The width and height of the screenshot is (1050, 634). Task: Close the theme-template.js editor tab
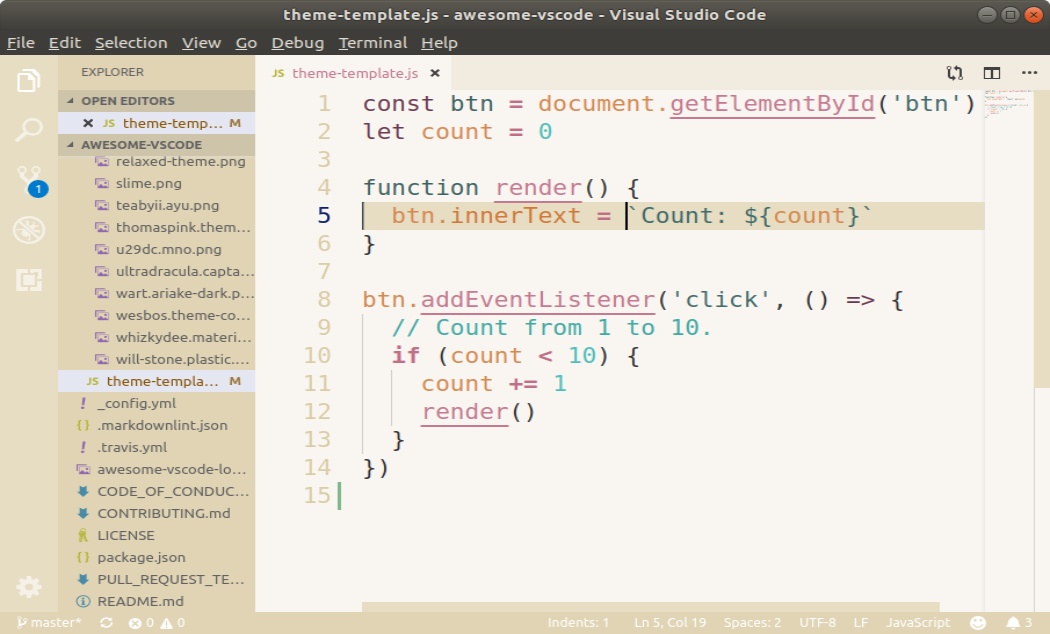coord(435,73)
